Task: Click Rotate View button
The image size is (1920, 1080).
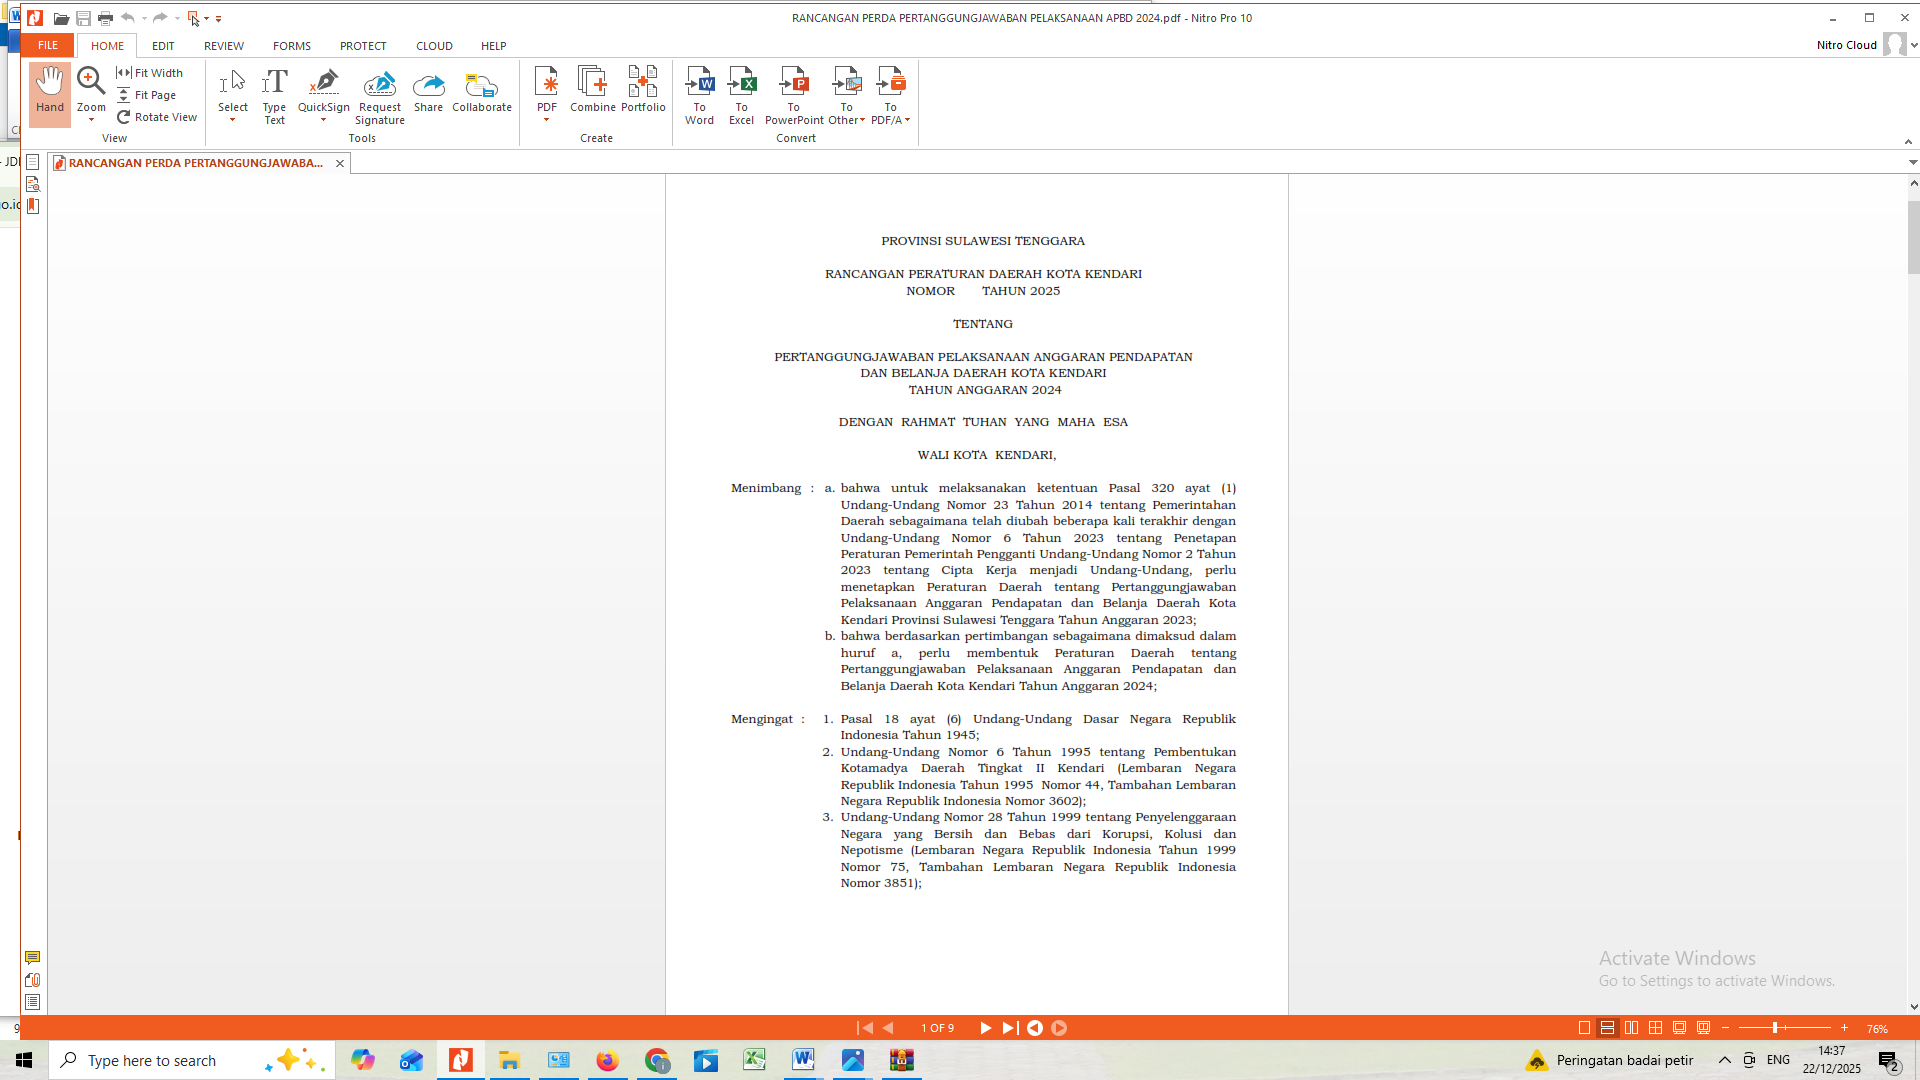Action: click(157, 117)
